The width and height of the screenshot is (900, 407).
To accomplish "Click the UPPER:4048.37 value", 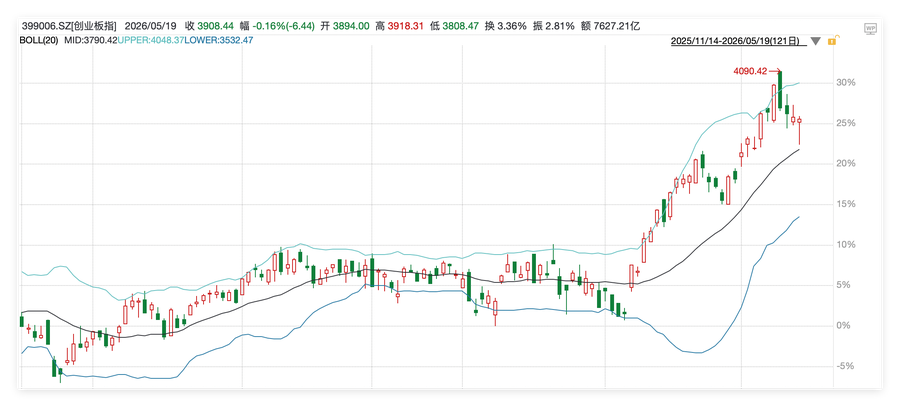I will [x=150, y=40].
